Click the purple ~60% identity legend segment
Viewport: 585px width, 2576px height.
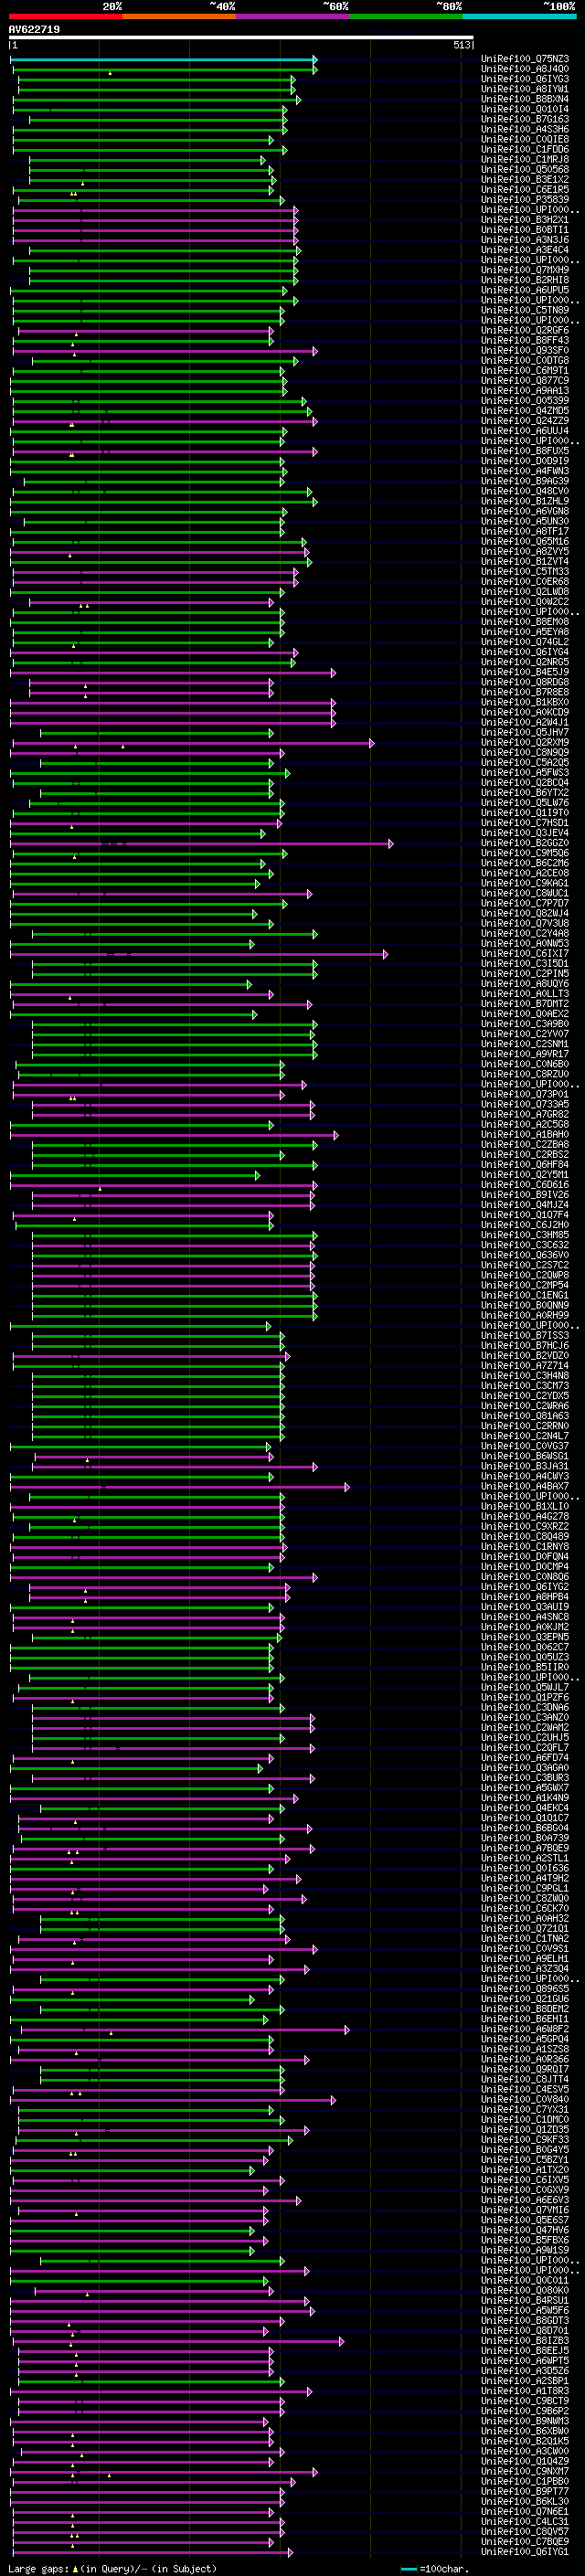point(292,17)
